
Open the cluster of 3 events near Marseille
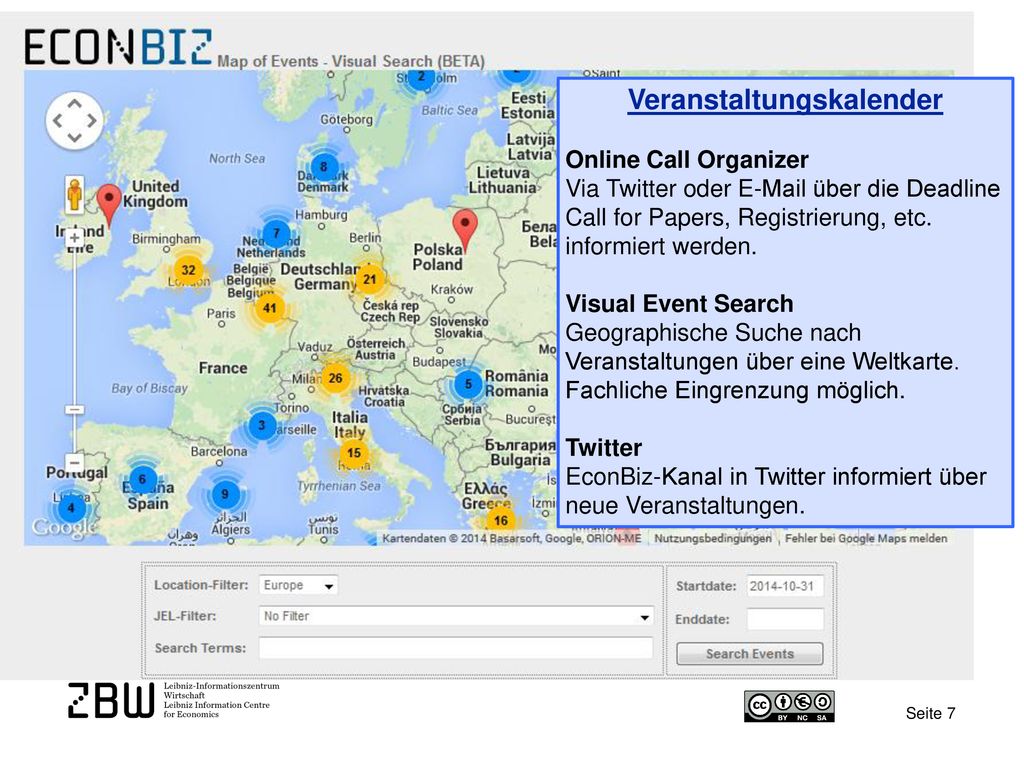pos(262,425)
